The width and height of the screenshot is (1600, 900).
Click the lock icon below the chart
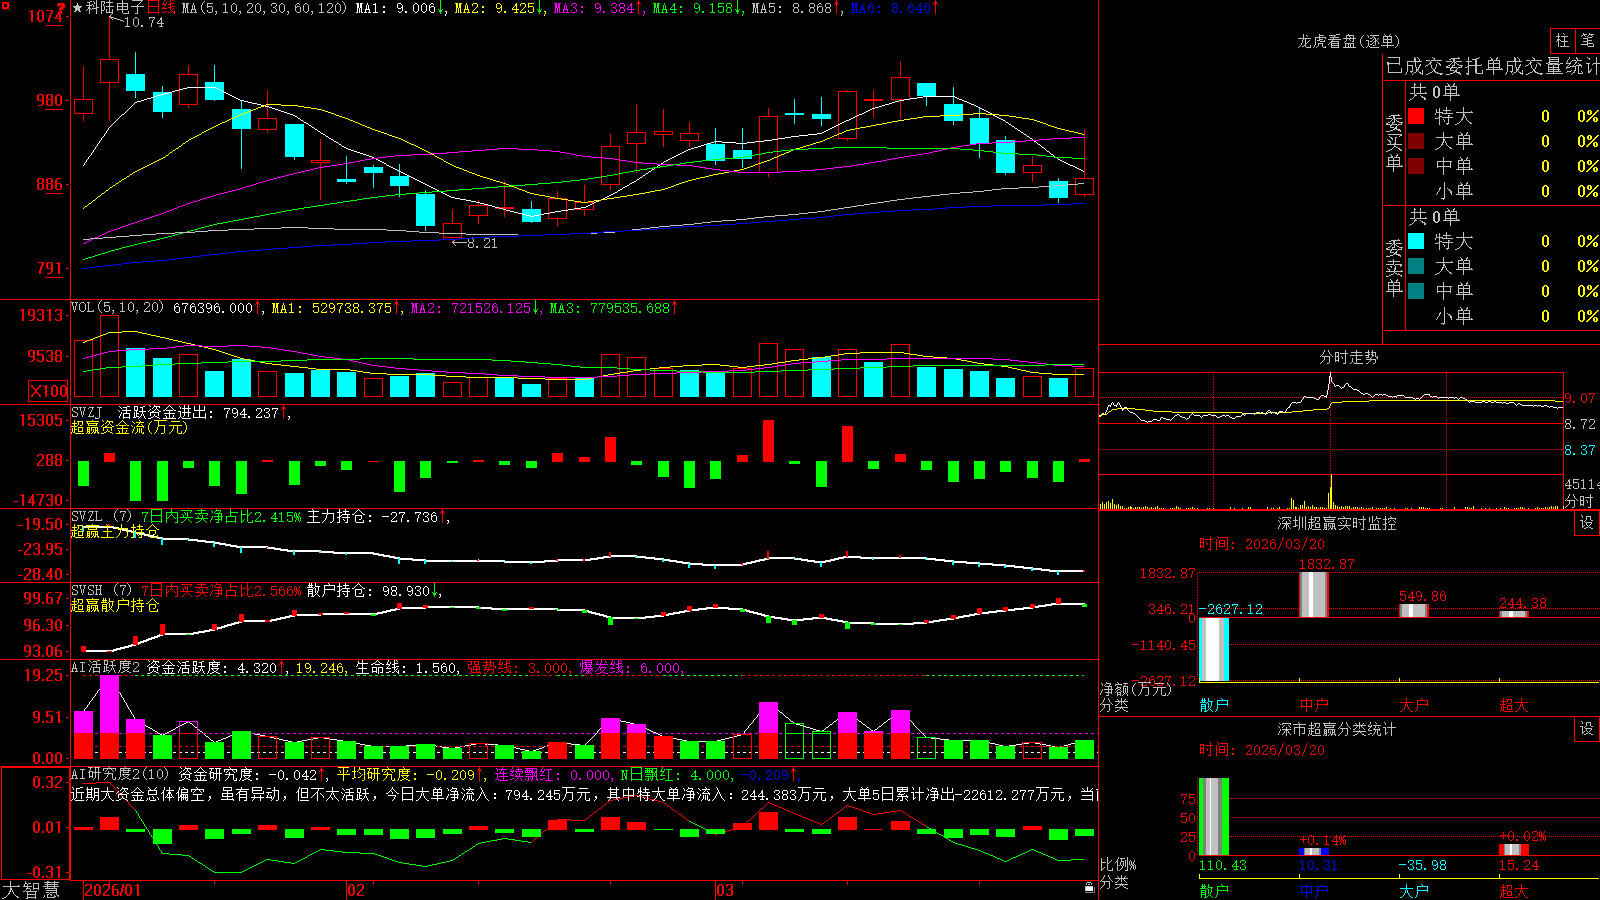(x=1089, y=888)
